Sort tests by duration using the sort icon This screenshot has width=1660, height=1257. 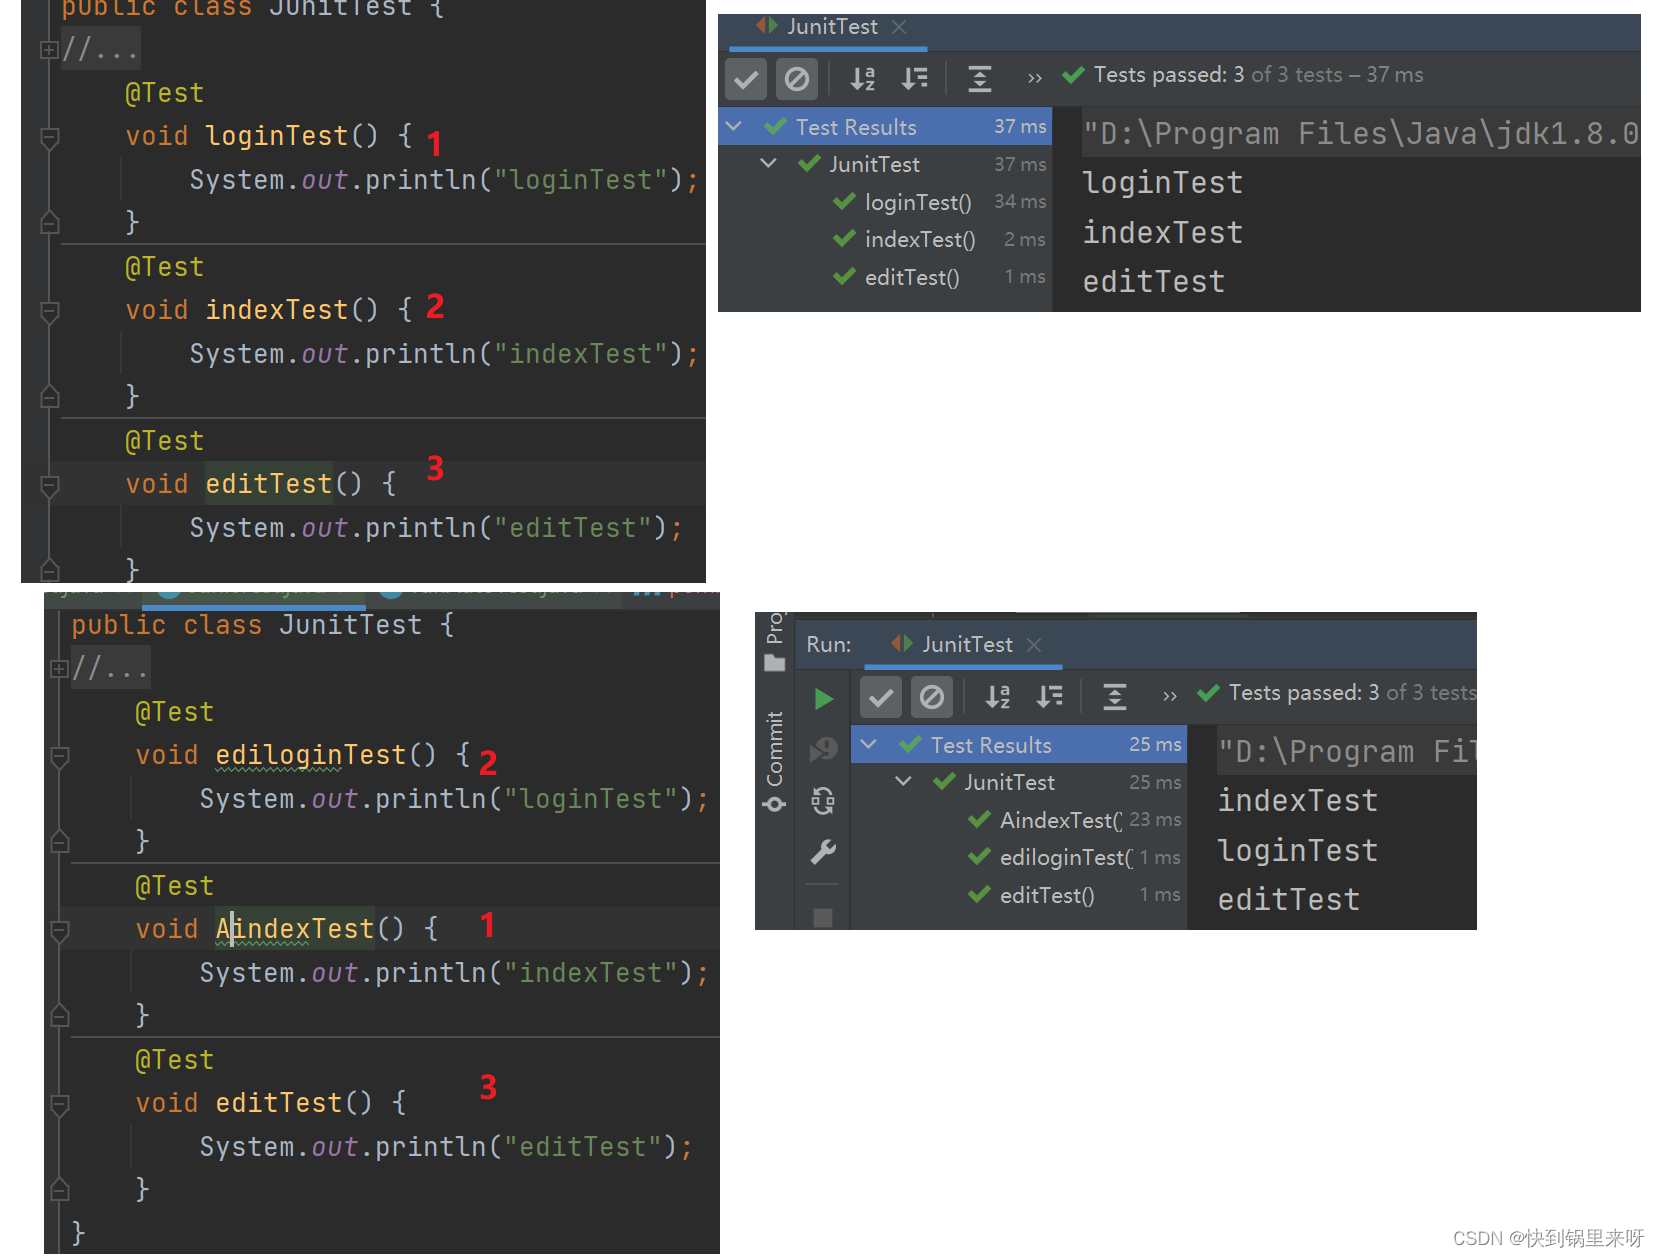pos(914,78)
